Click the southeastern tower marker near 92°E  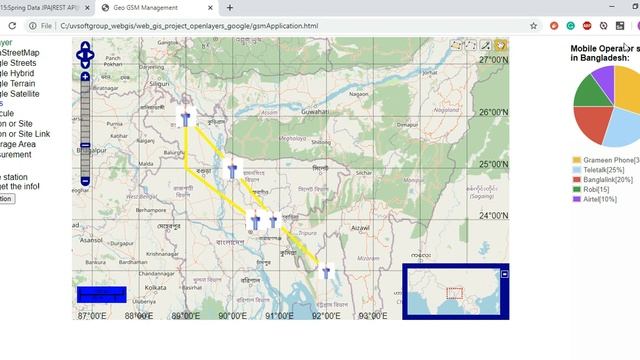pos(326,272)
